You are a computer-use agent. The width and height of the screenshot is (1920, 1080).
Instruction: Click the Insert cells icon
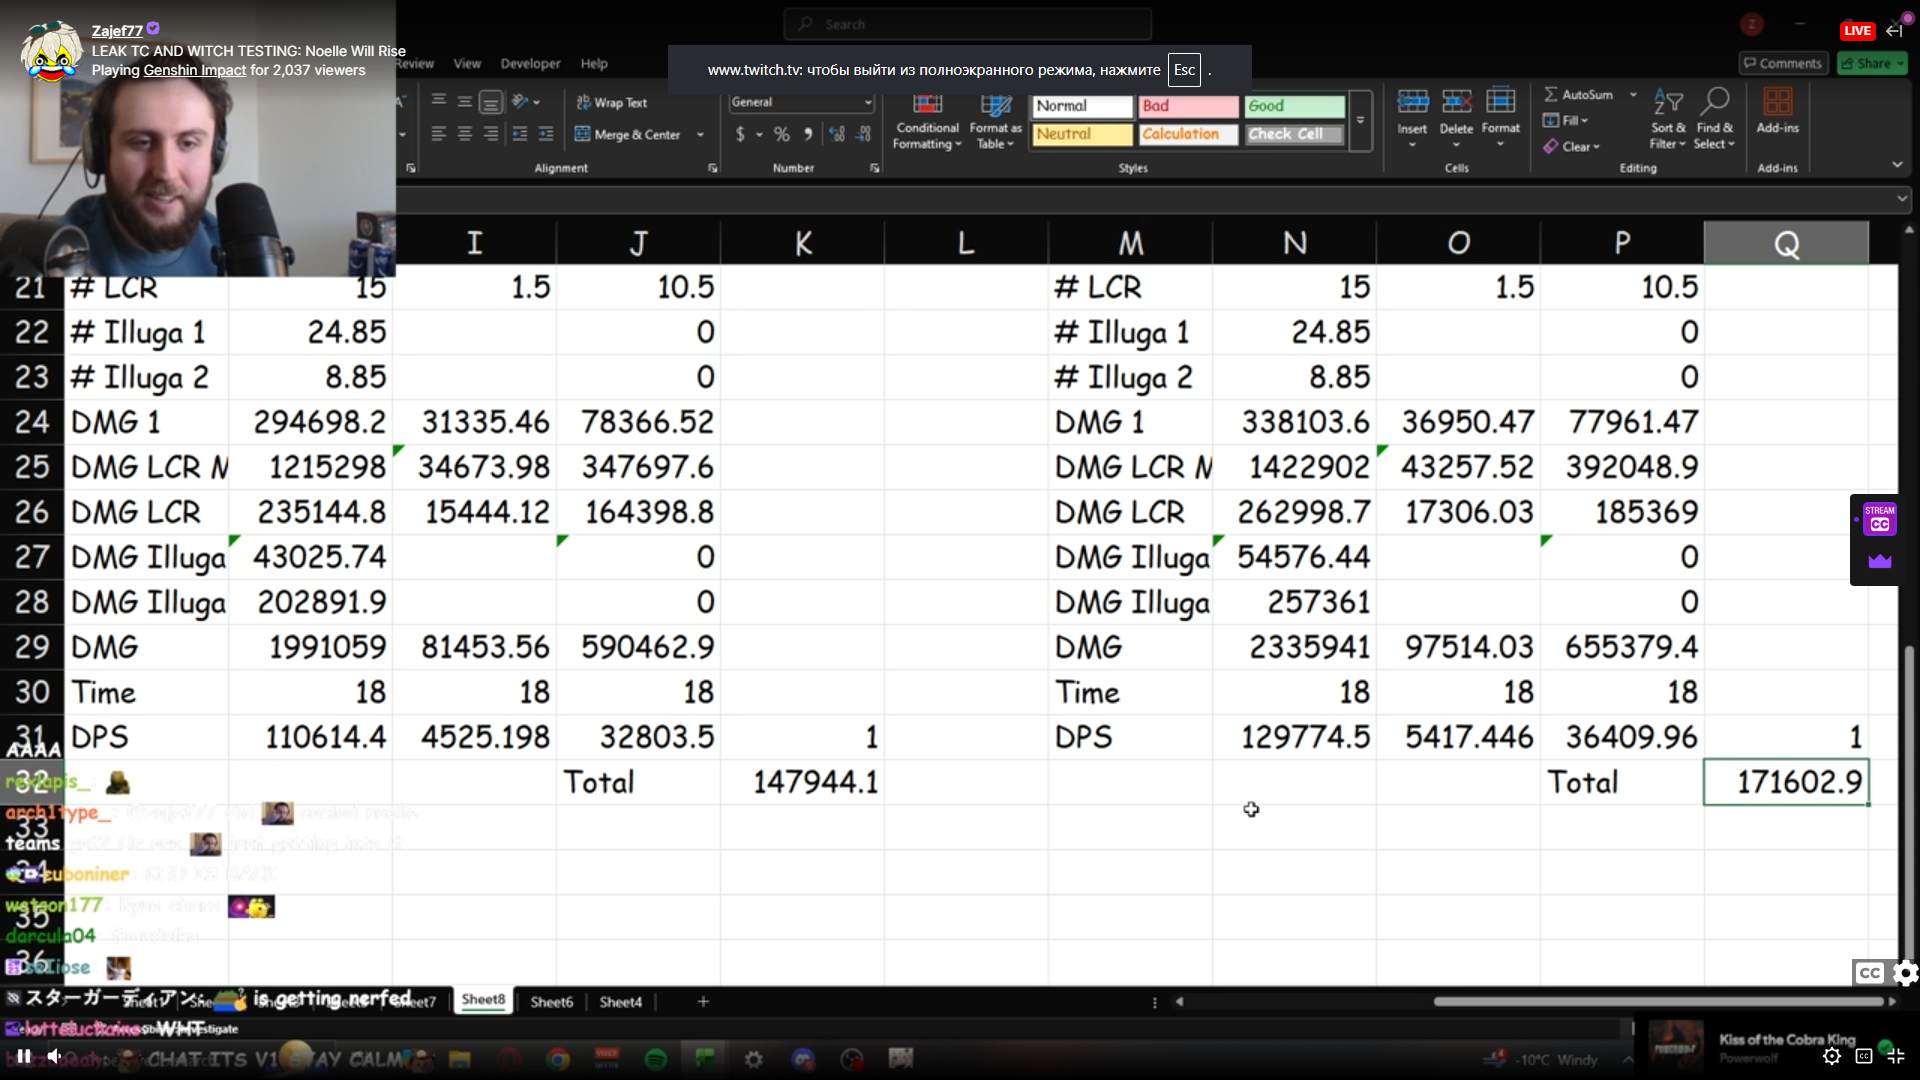1412,103
